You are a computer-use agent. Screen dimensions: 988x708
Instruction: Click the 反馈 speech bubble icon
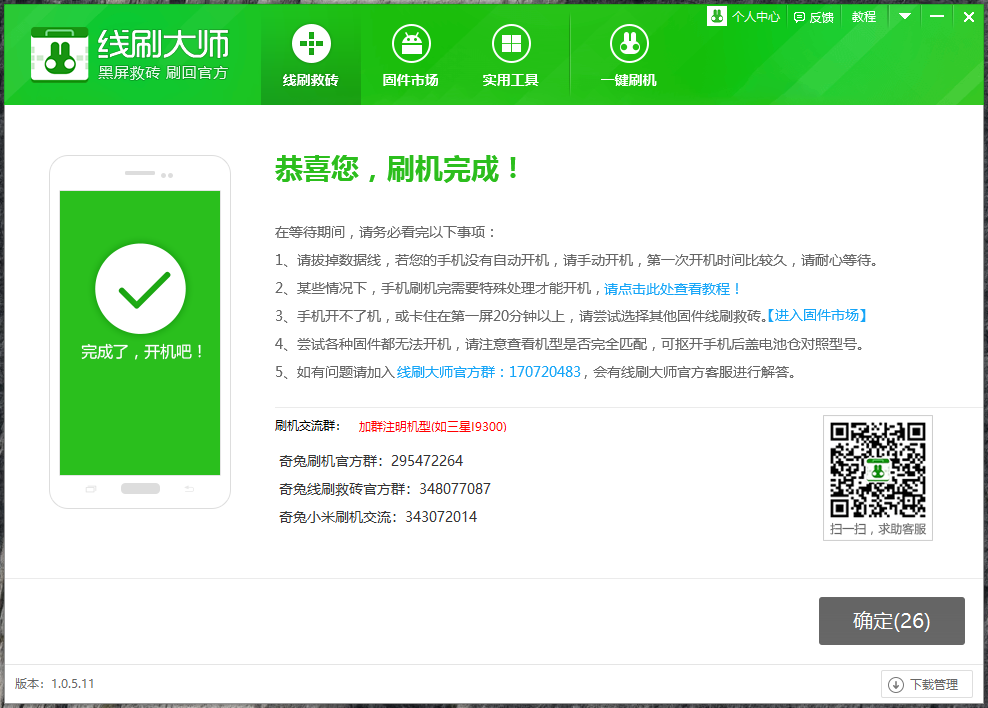tap(799, 18)
